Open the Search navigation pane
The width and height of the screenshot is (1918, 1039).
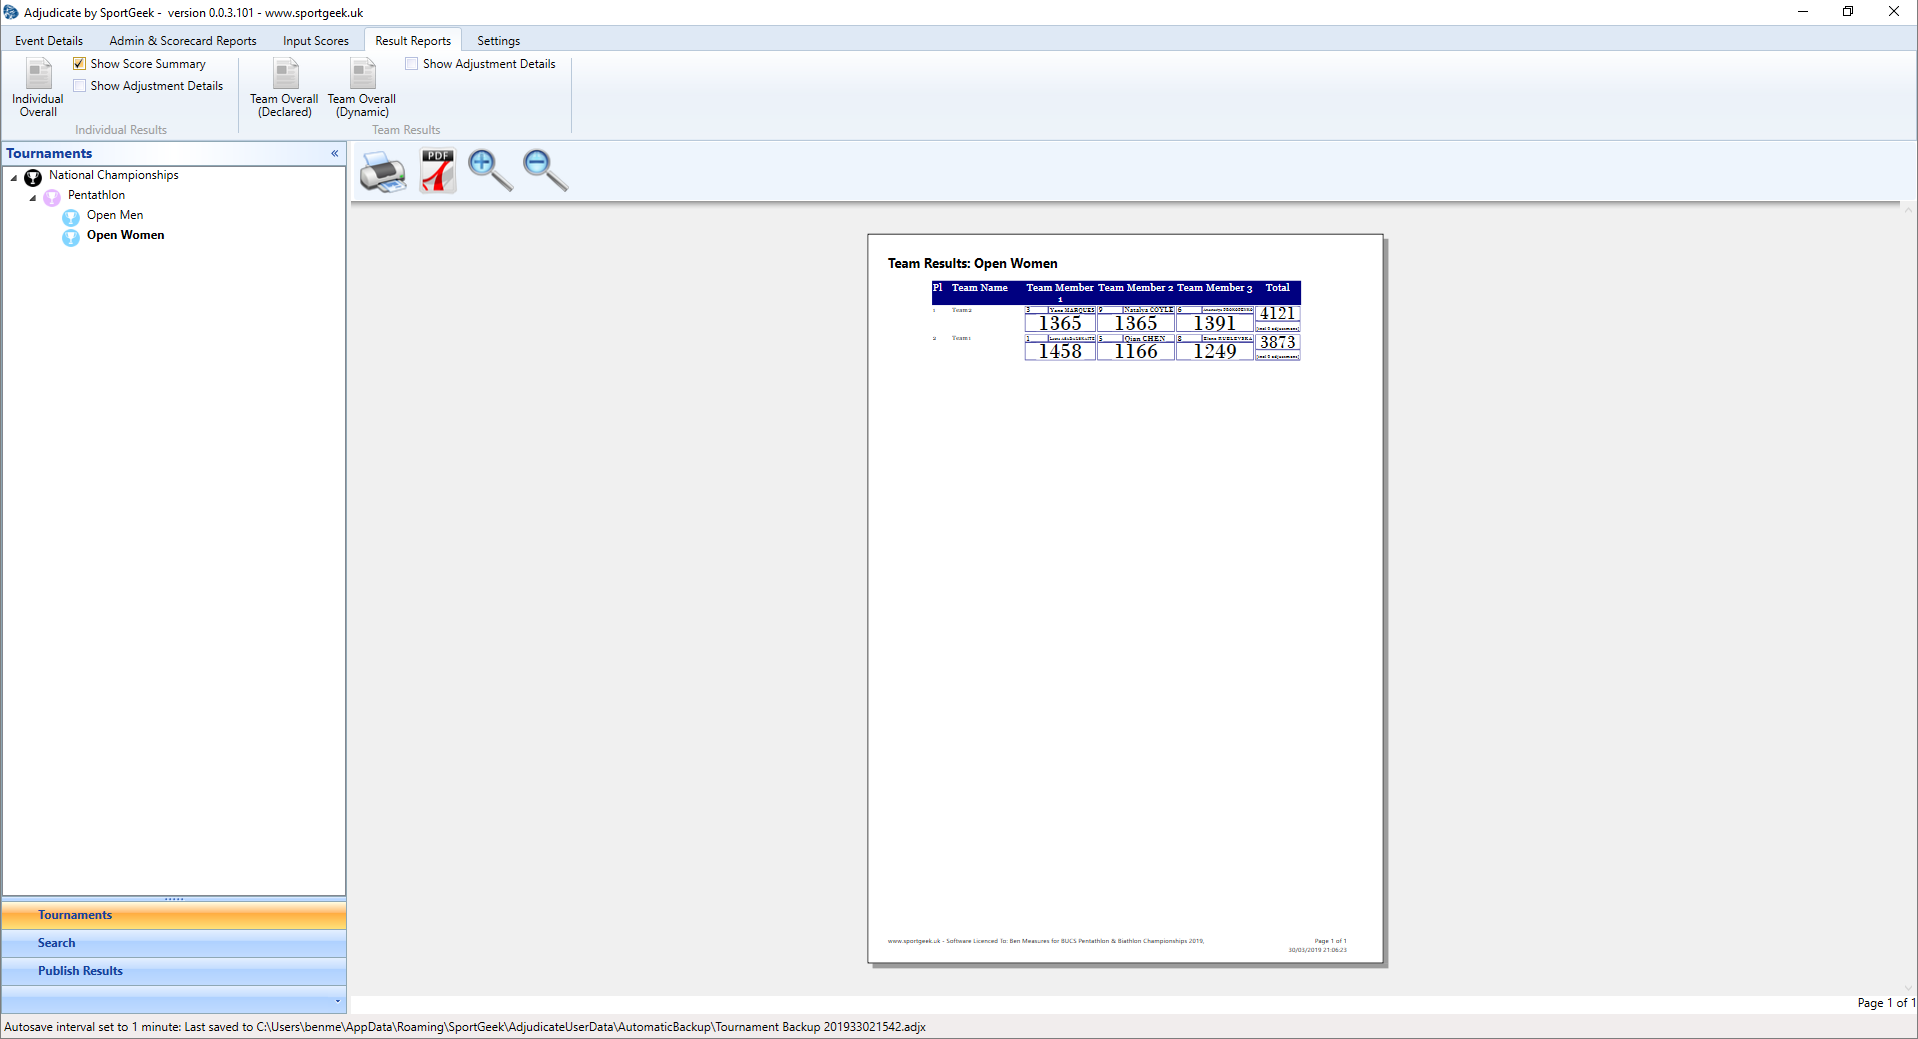click(x=174, y=943)
